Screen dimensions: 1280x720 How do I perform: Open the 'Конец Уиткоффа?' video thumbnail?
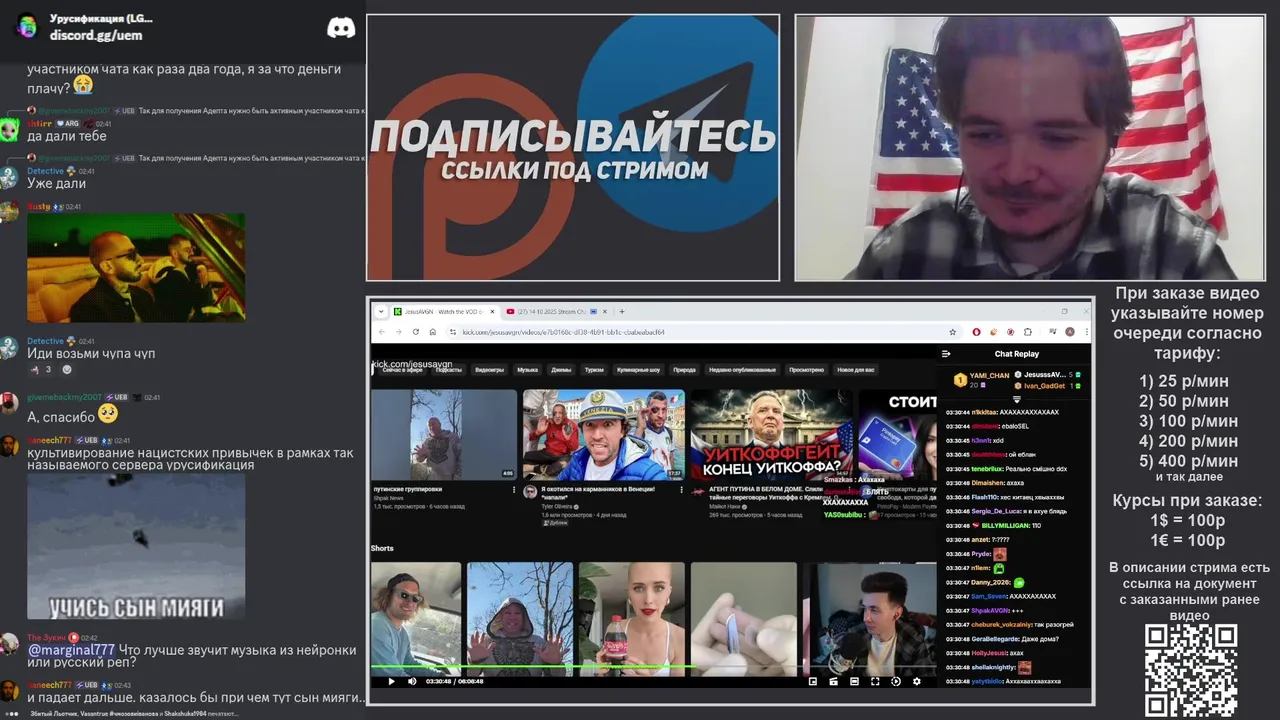point(772,435)
